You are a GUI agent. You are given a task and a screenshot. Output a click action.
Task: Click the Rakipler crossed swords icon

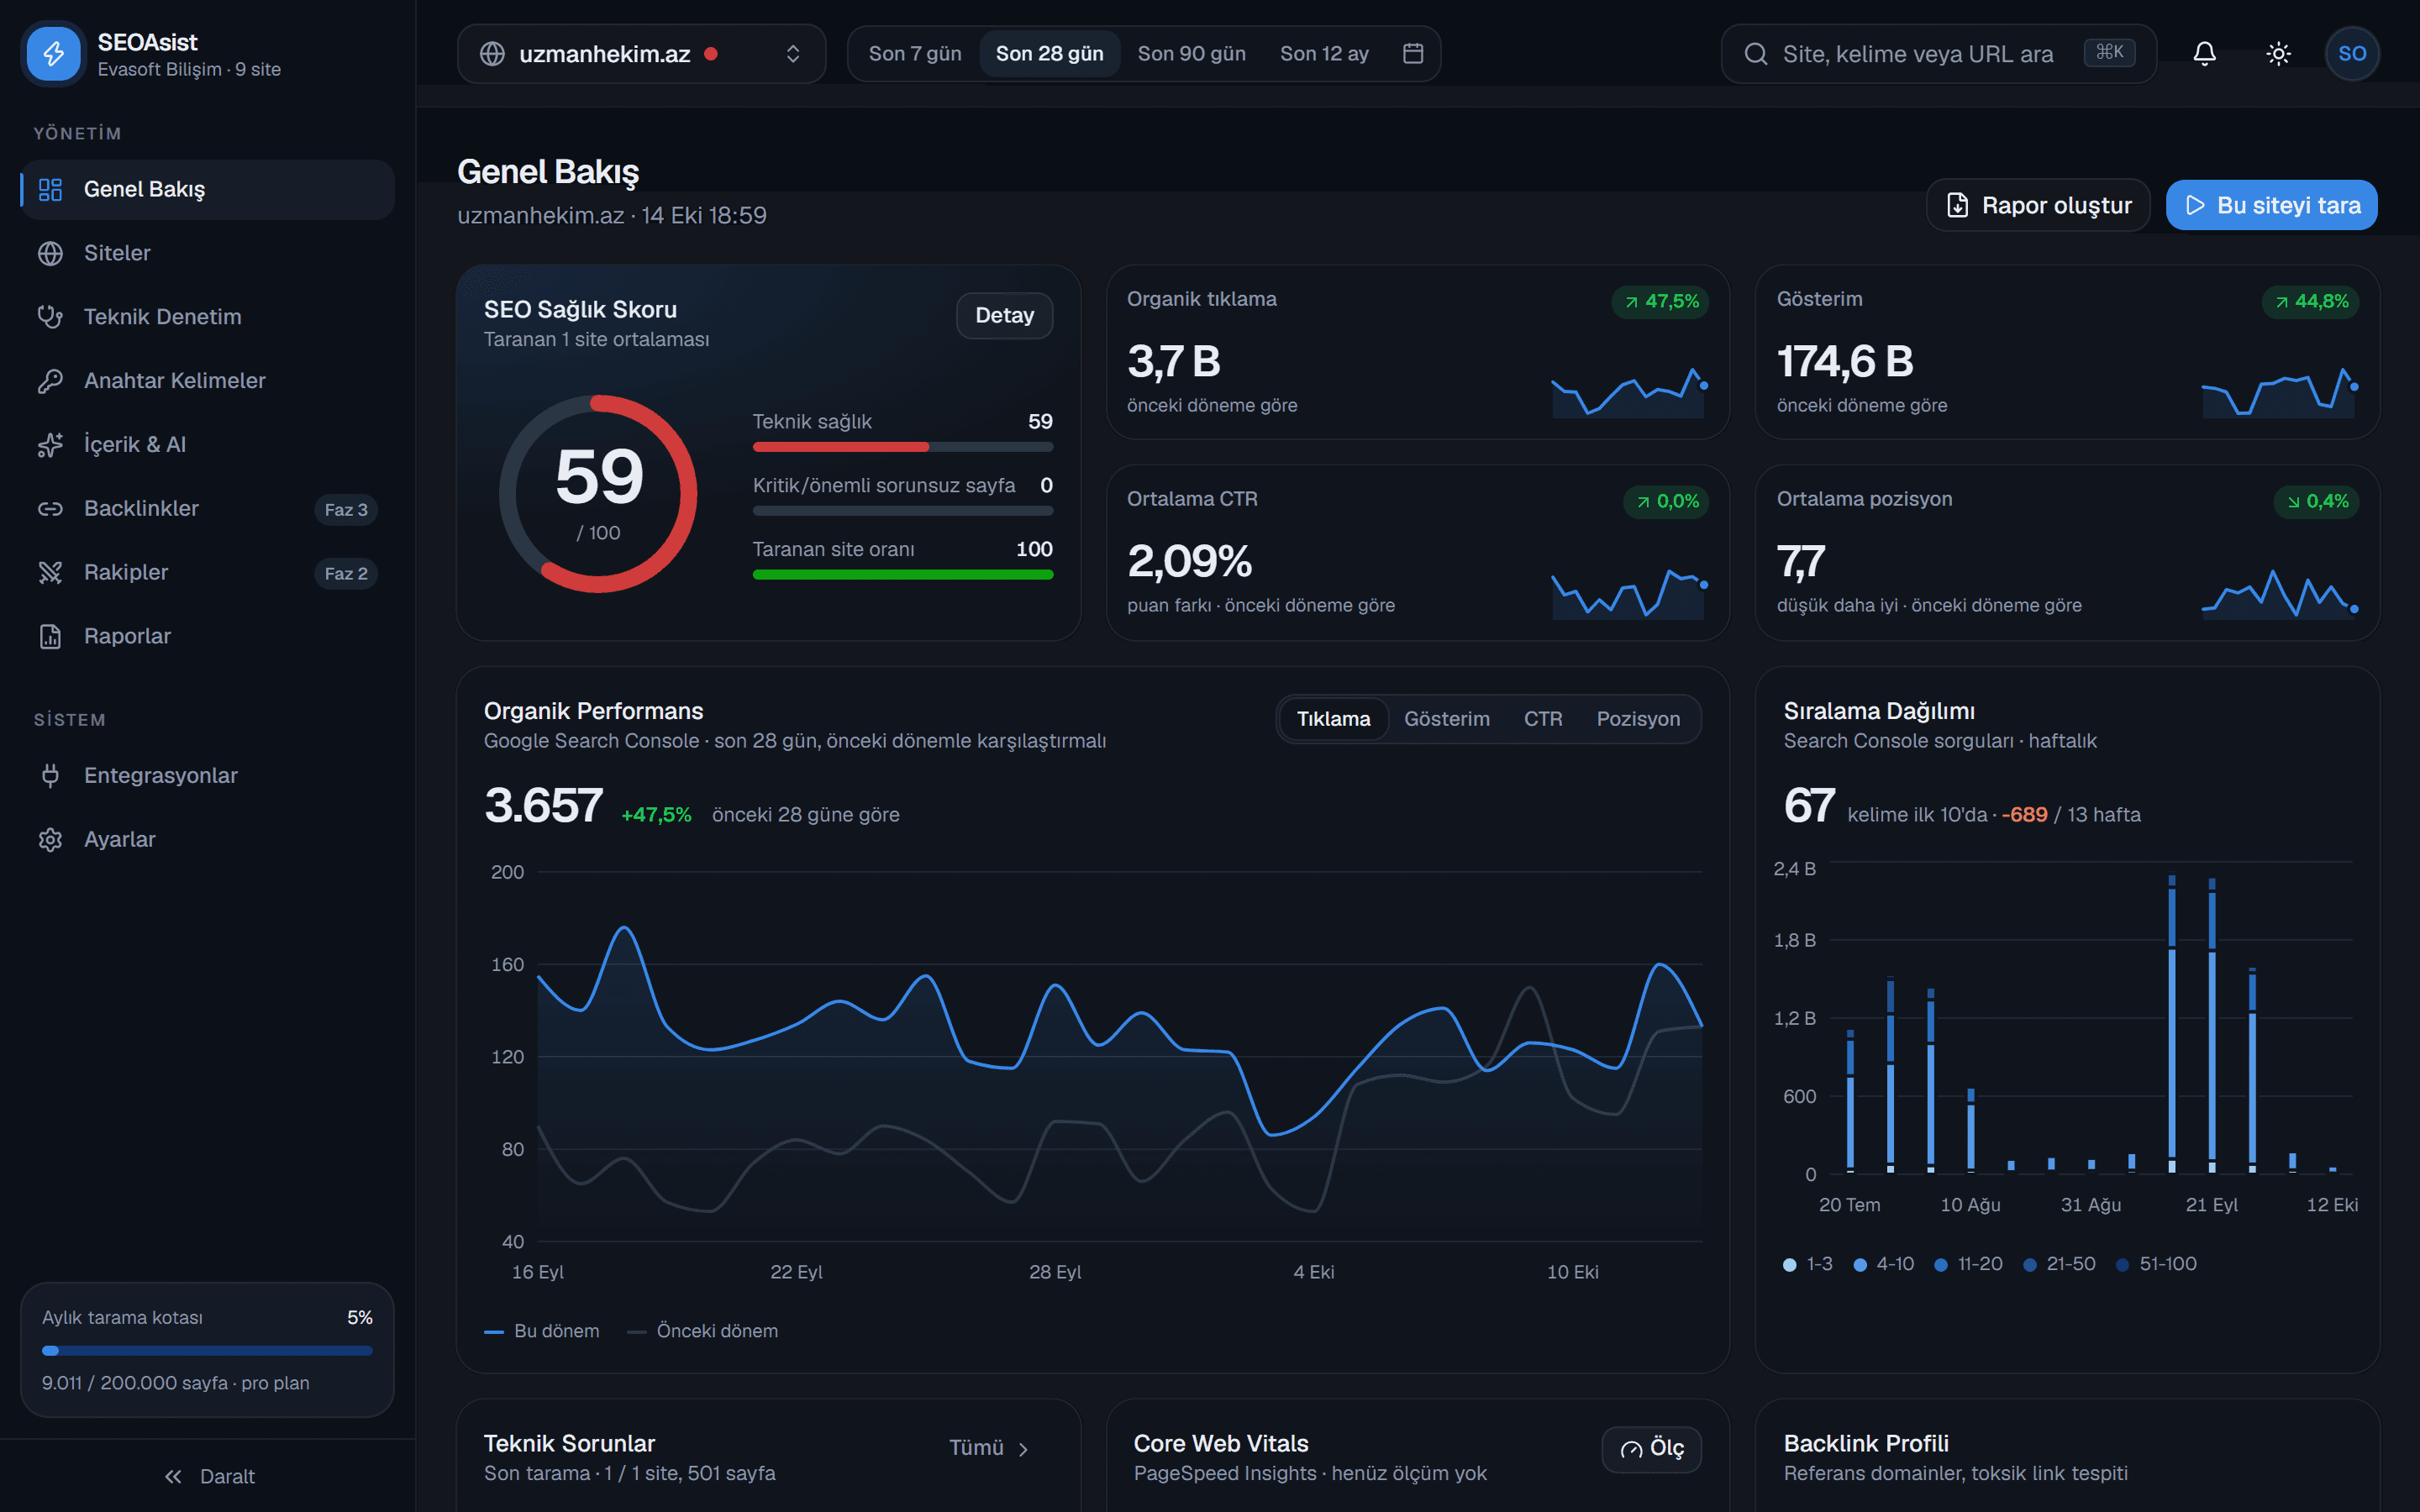point(50,573)
